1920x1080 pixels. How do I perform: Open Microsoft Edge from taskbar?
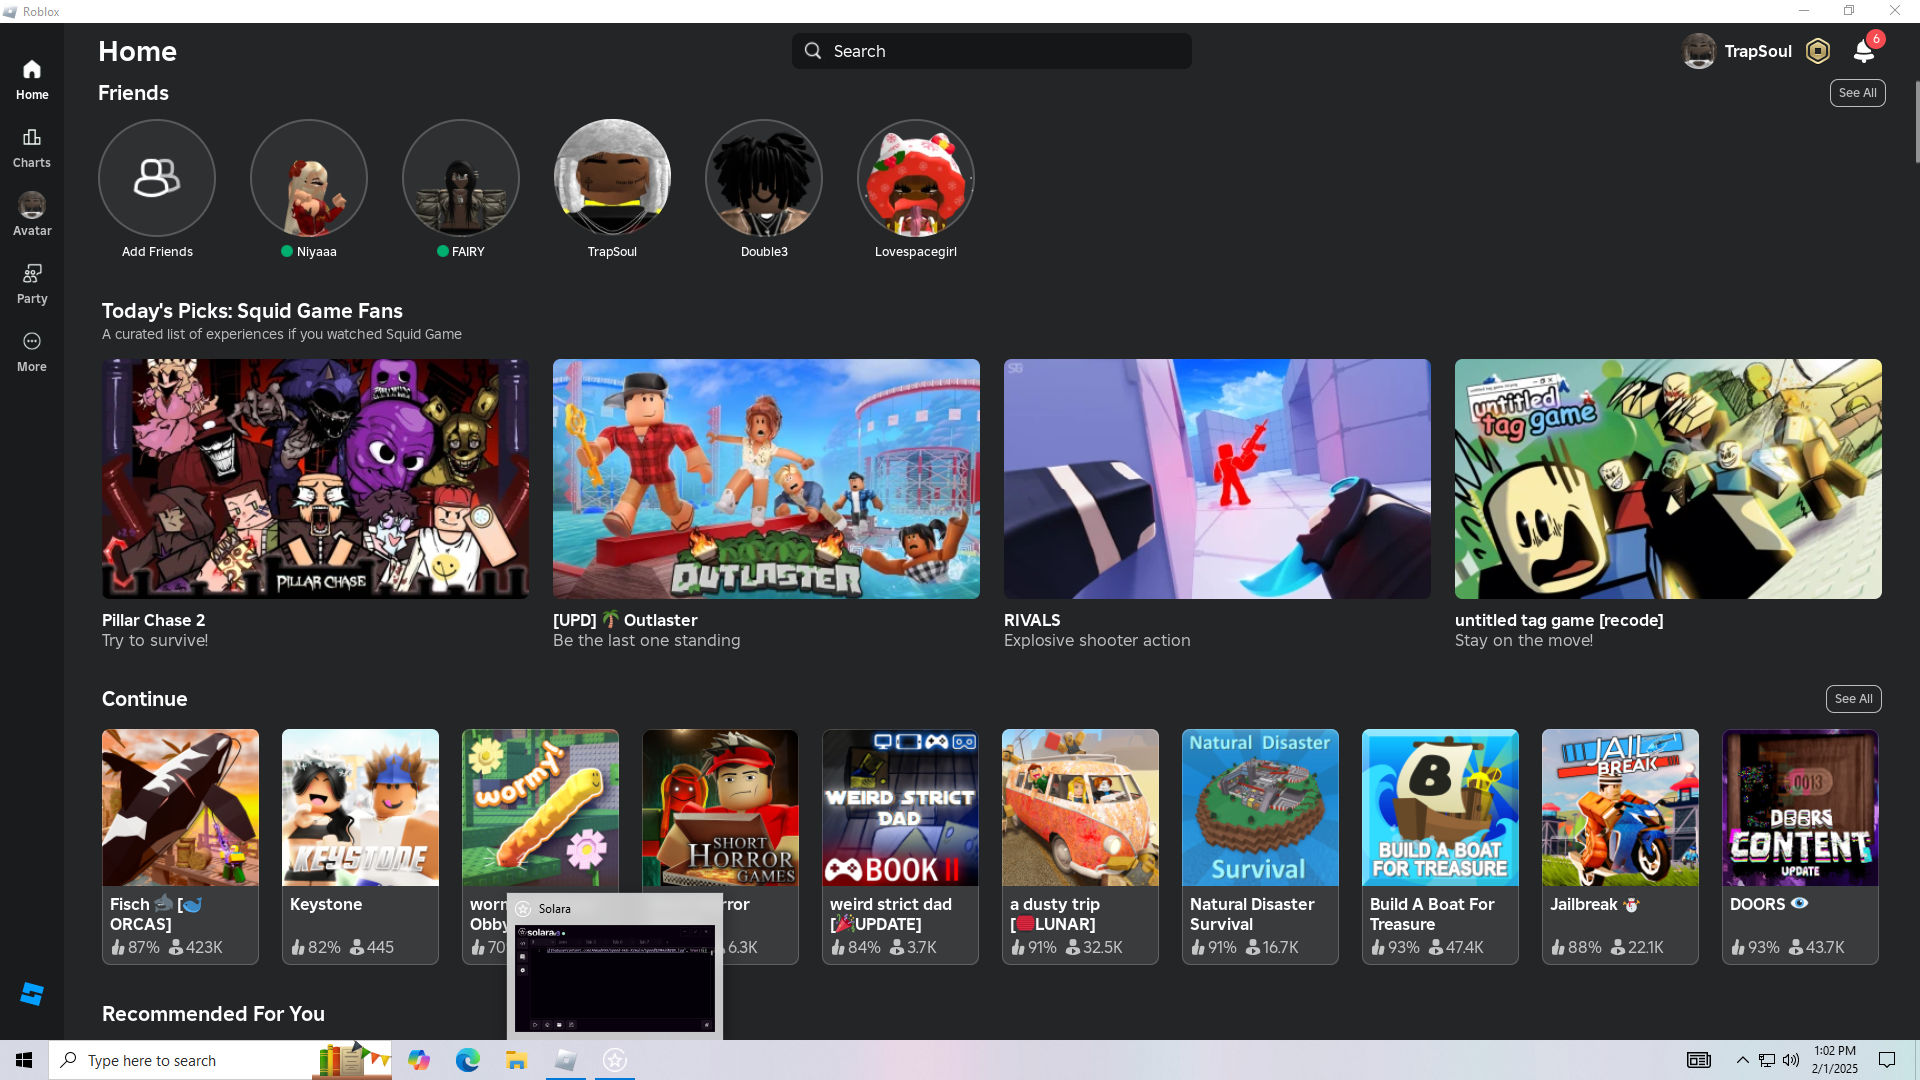coord(467,1060)
